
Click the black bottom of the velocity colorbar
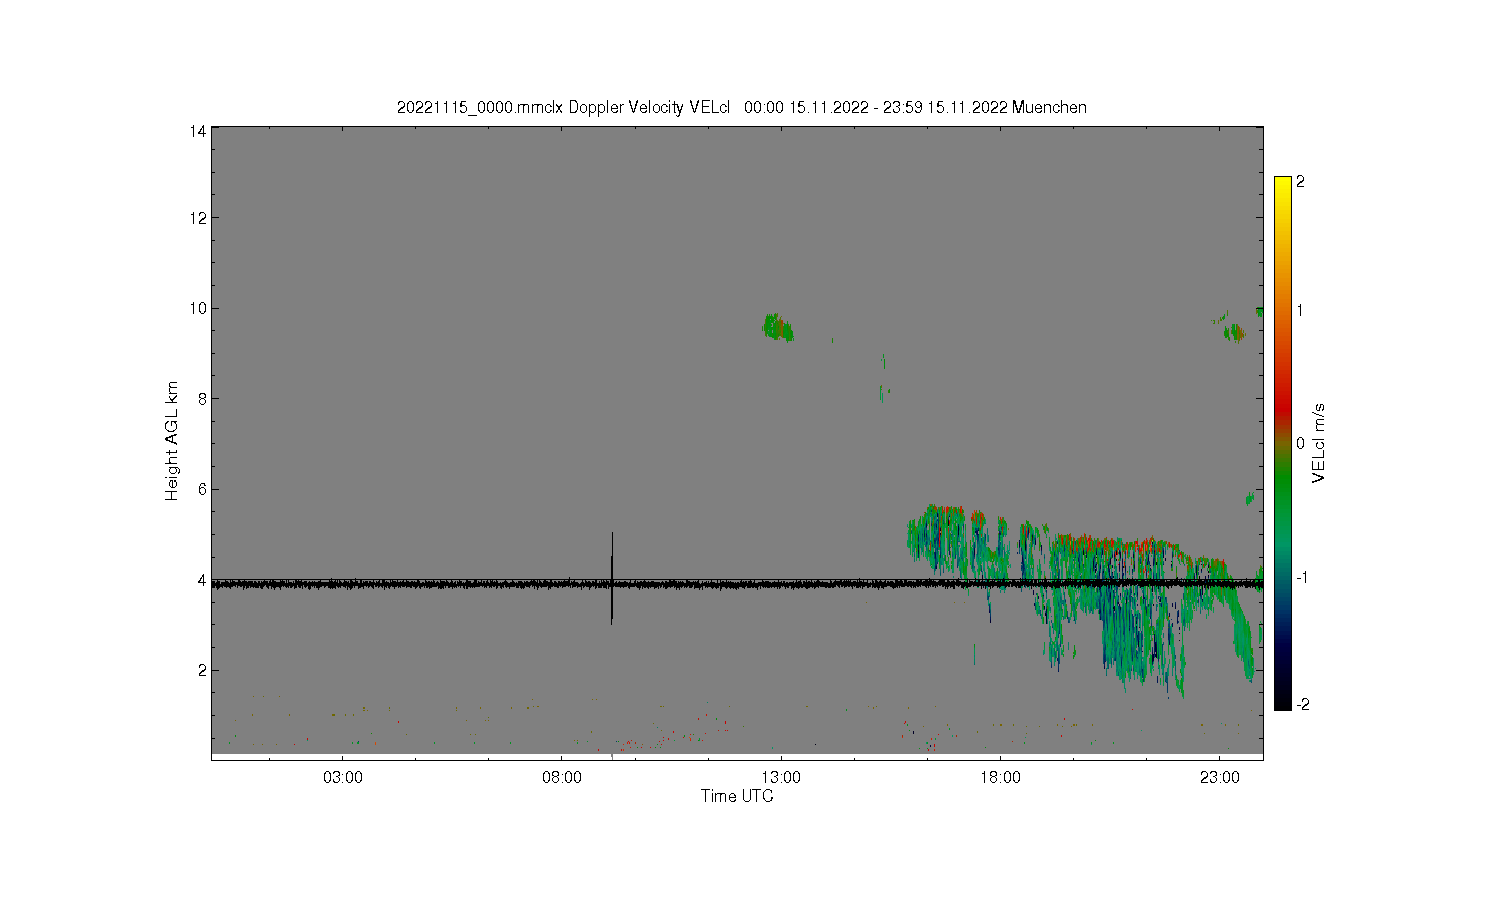click(1283, 700)
